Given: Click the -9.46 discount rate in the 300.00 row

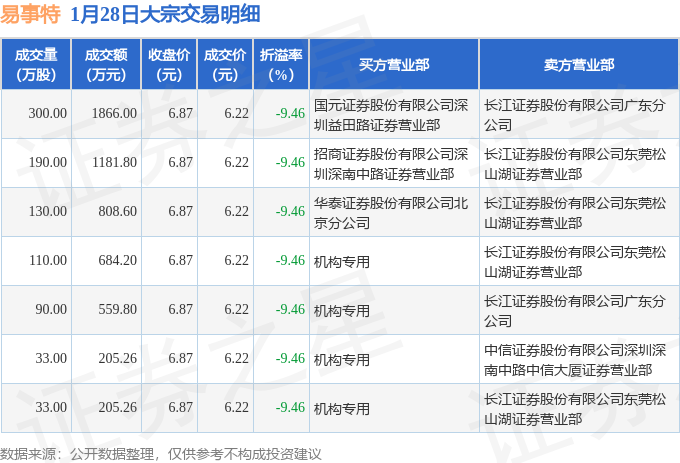Looking at the screenshot, I should pyautogui.click(x=291, y=114).
